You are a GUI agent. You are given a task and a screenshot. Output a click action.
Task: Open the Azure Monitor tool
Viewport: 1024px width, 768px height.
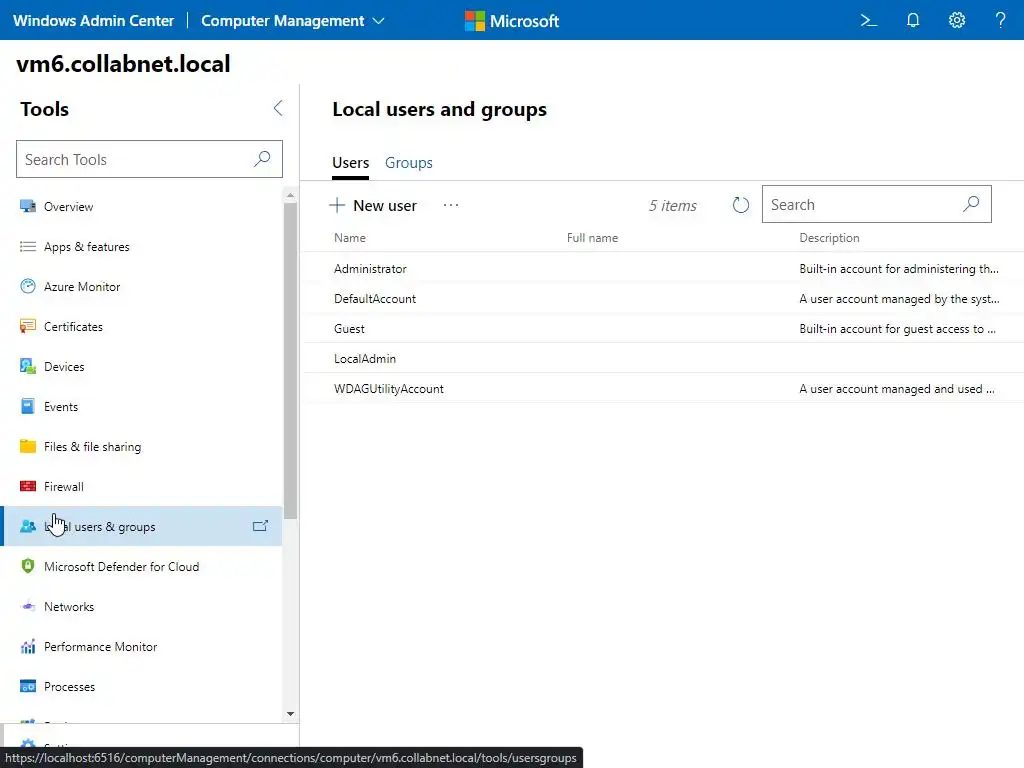(x=82, y=287)
